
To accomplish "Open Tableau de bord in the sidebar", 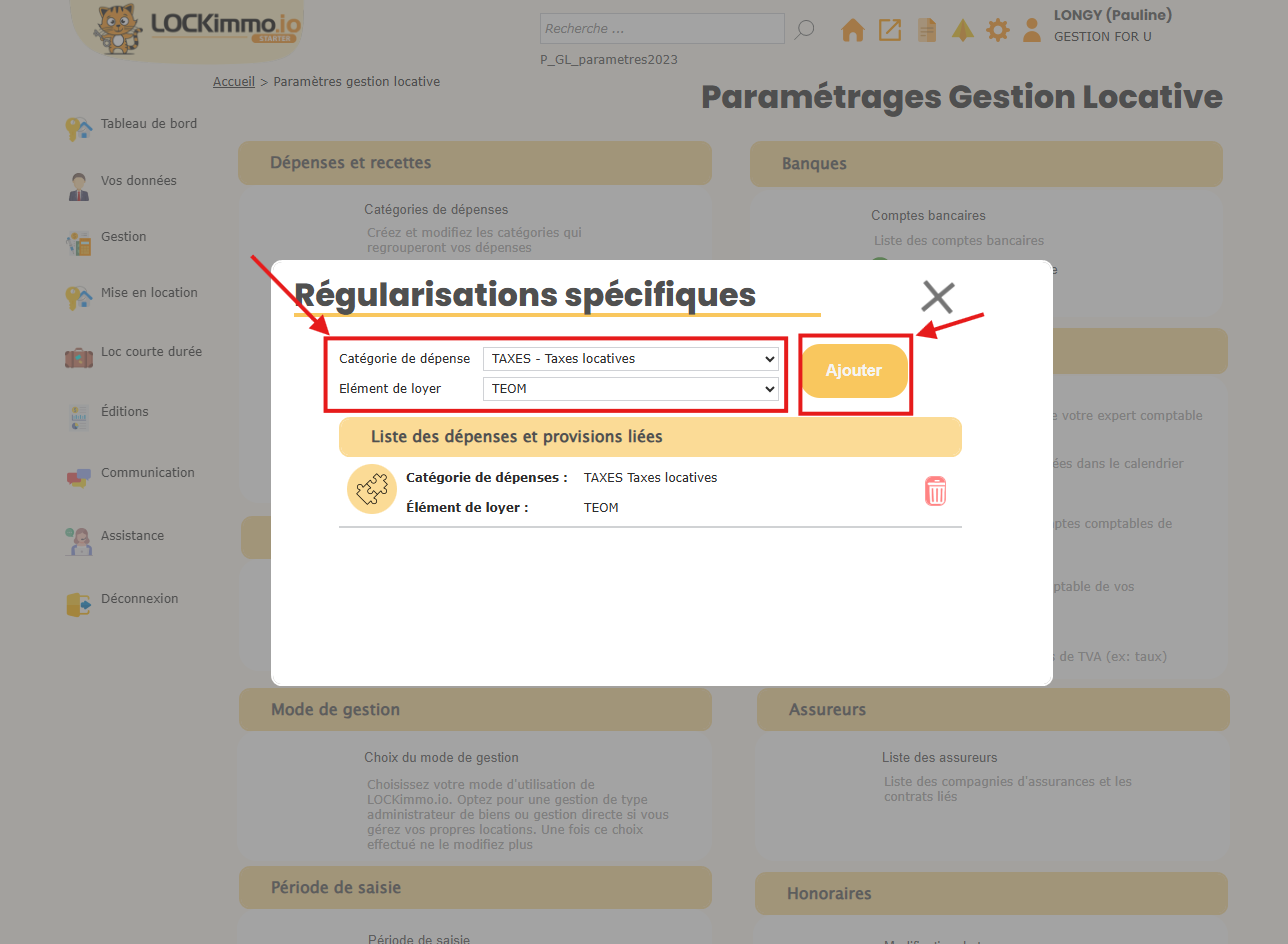I will click(x=148, y=124).
